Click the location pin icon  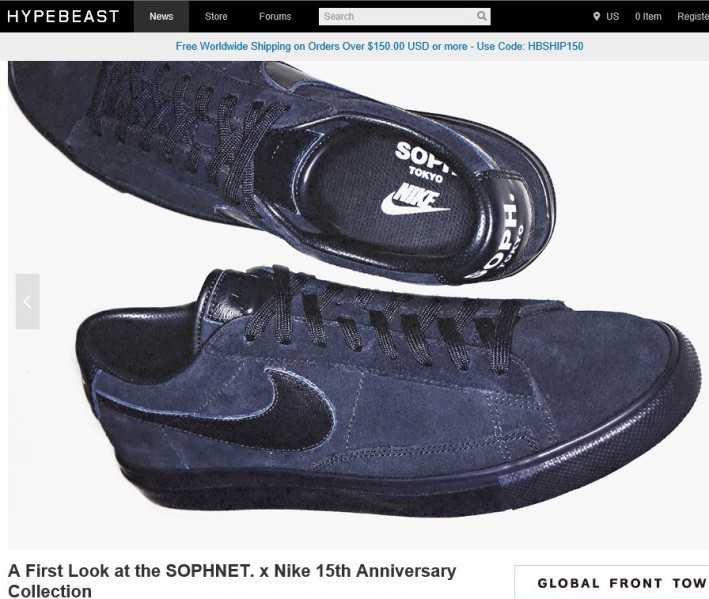click(596, 17)
